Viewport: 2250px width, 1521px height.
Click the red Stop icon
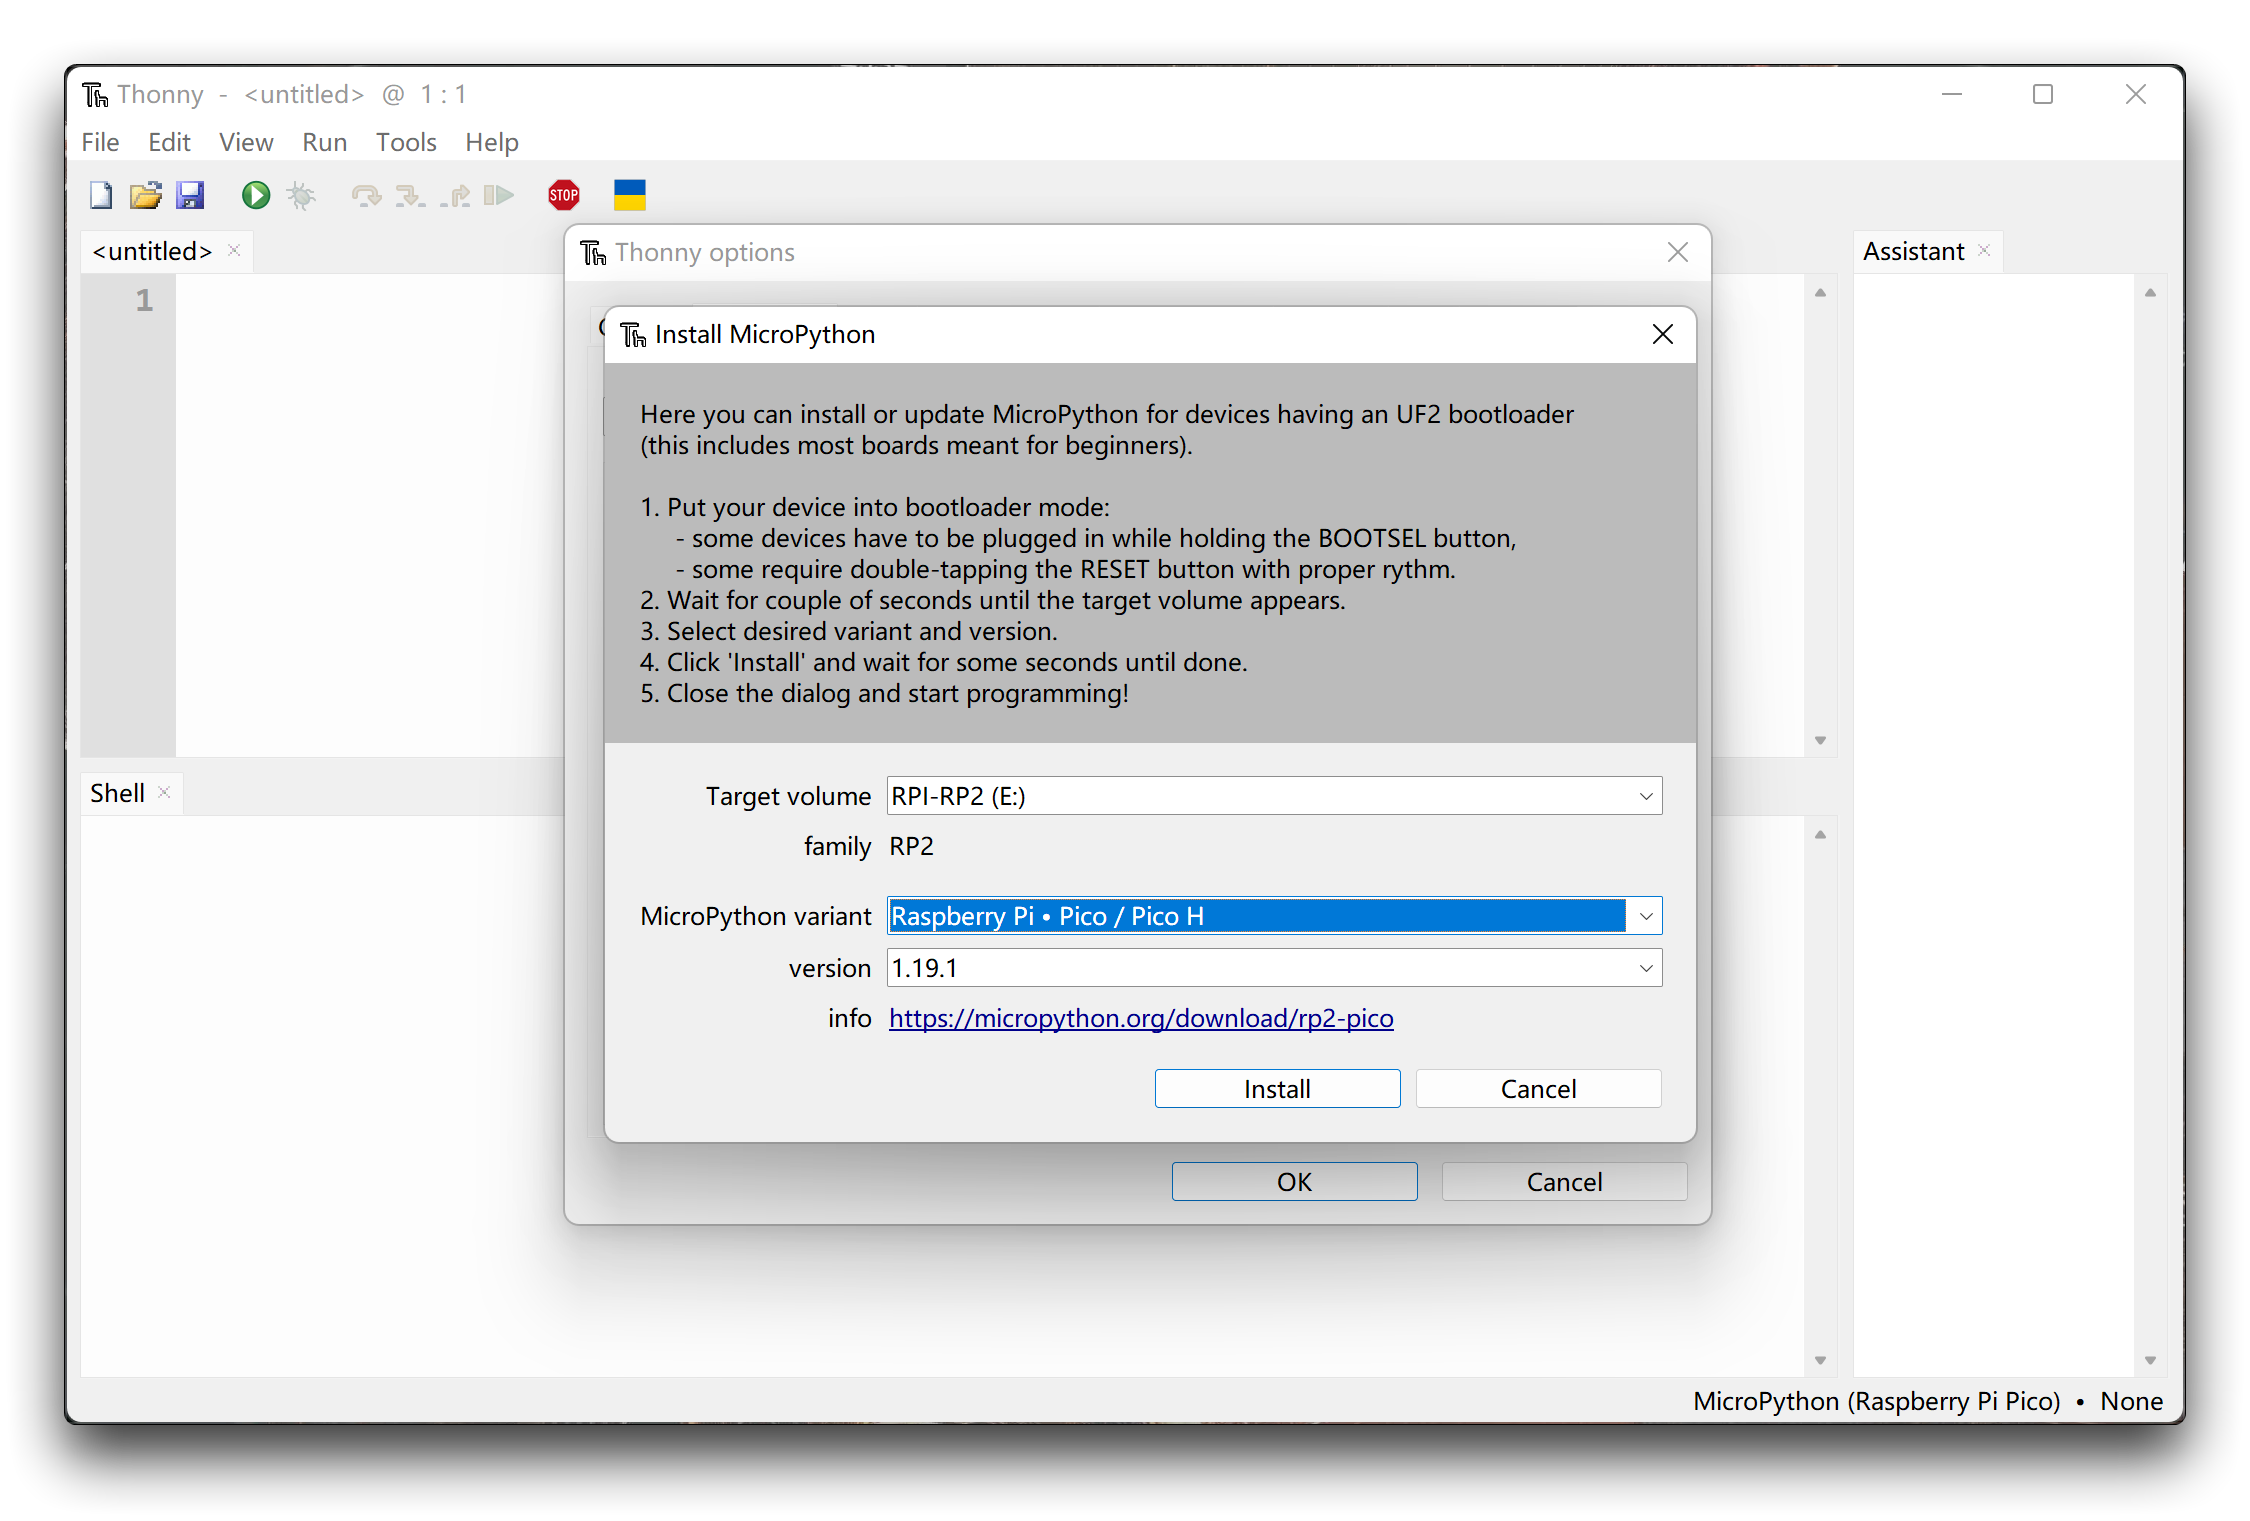pyautogui.click(x=564, y=195)
